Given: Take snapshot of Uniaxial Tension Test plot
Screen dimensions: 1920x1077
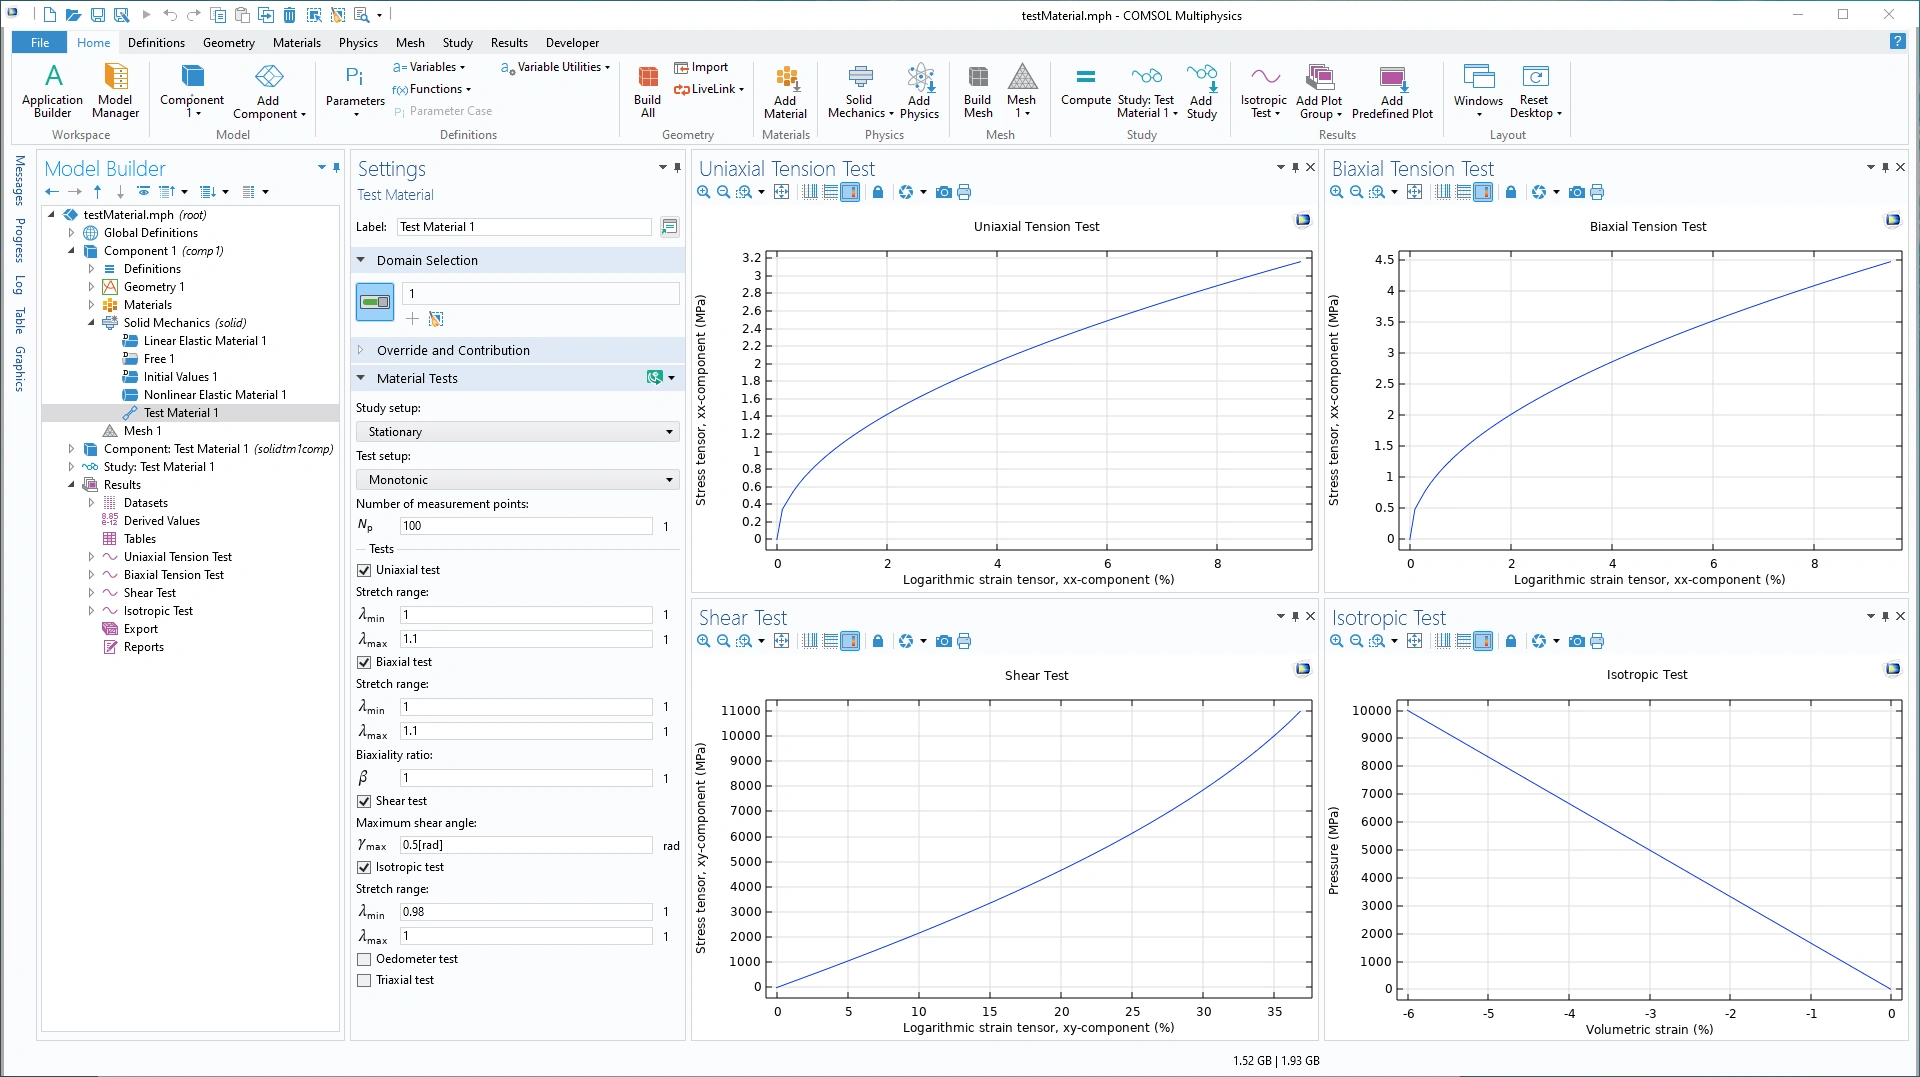Looking at the screenshot, I should (943, 192).
